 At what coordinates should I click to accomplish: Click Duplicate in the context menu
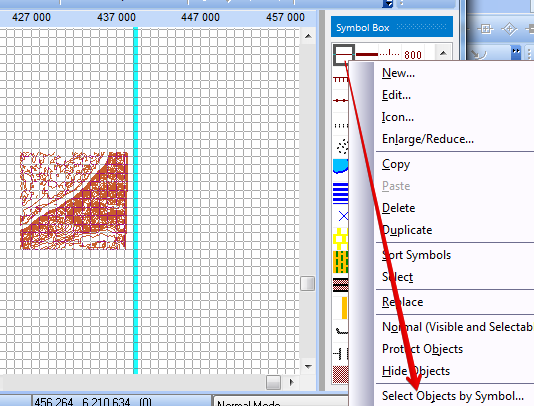point(407,230)
